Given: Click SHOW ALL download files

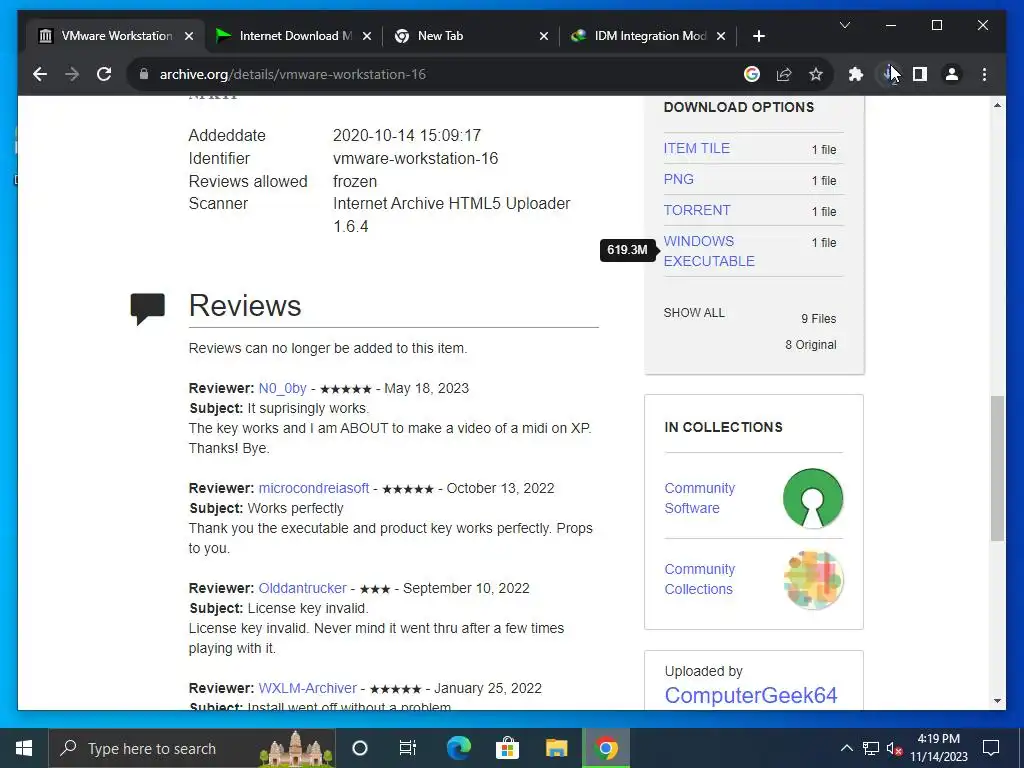Looking at the screenshot, I should [694, 313].
